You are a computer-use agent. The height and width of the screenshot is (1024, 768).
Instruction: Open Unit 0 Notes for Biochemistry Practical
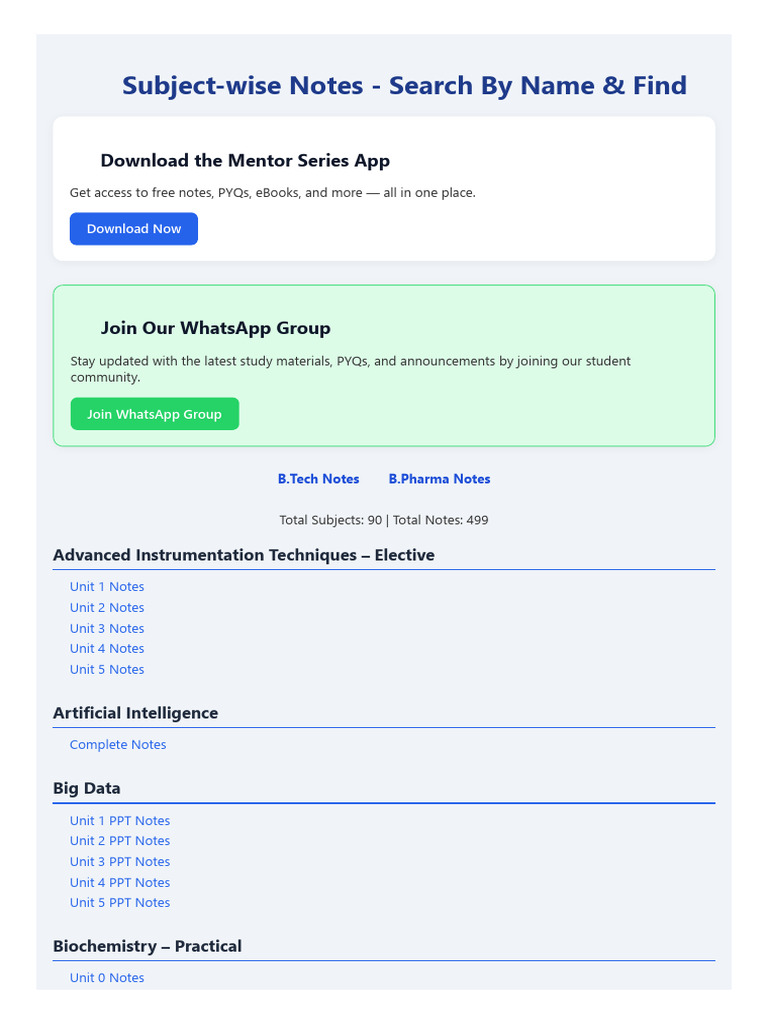tap(107, 978)
